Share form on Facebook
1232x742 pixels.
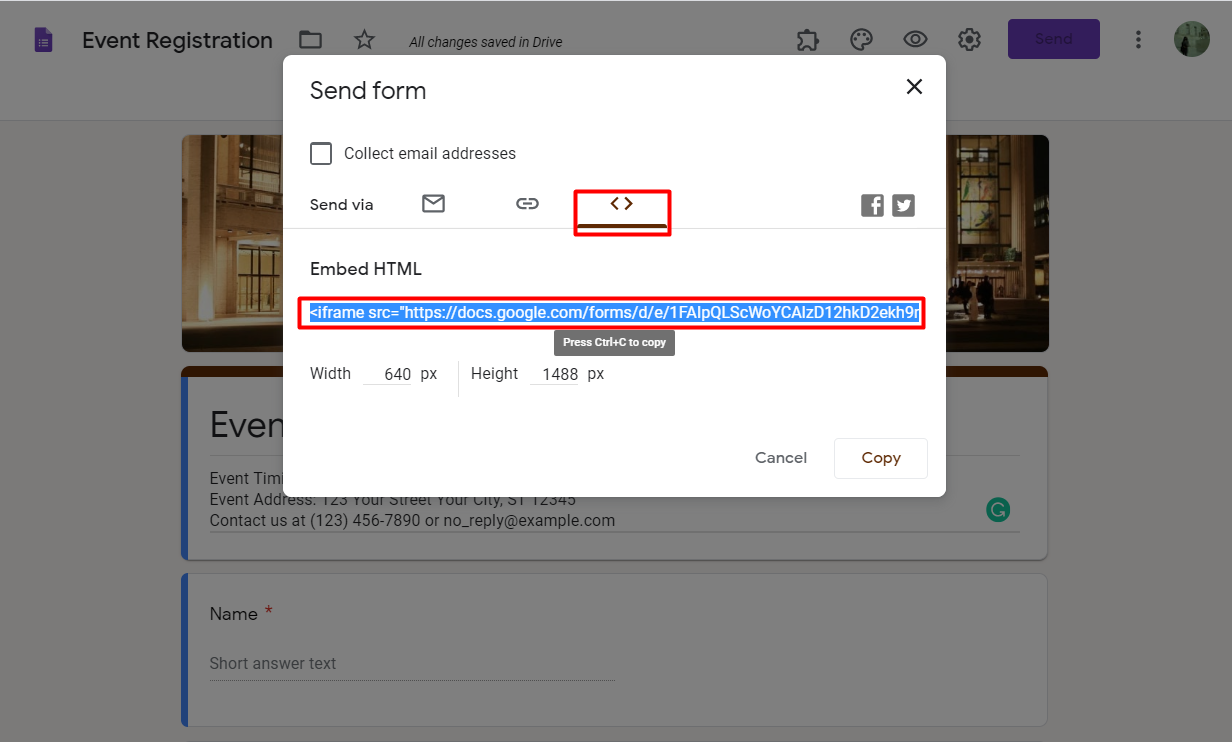pos(872,205)
